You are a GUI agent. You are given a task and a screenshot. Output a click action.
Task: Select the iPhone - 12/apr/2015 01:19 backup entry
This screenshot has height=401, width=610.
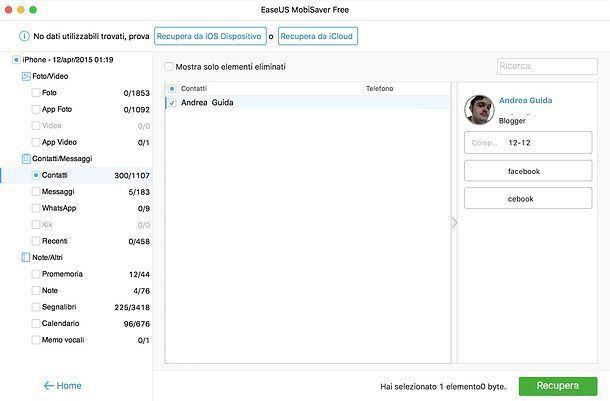click(x=68, y=60)
